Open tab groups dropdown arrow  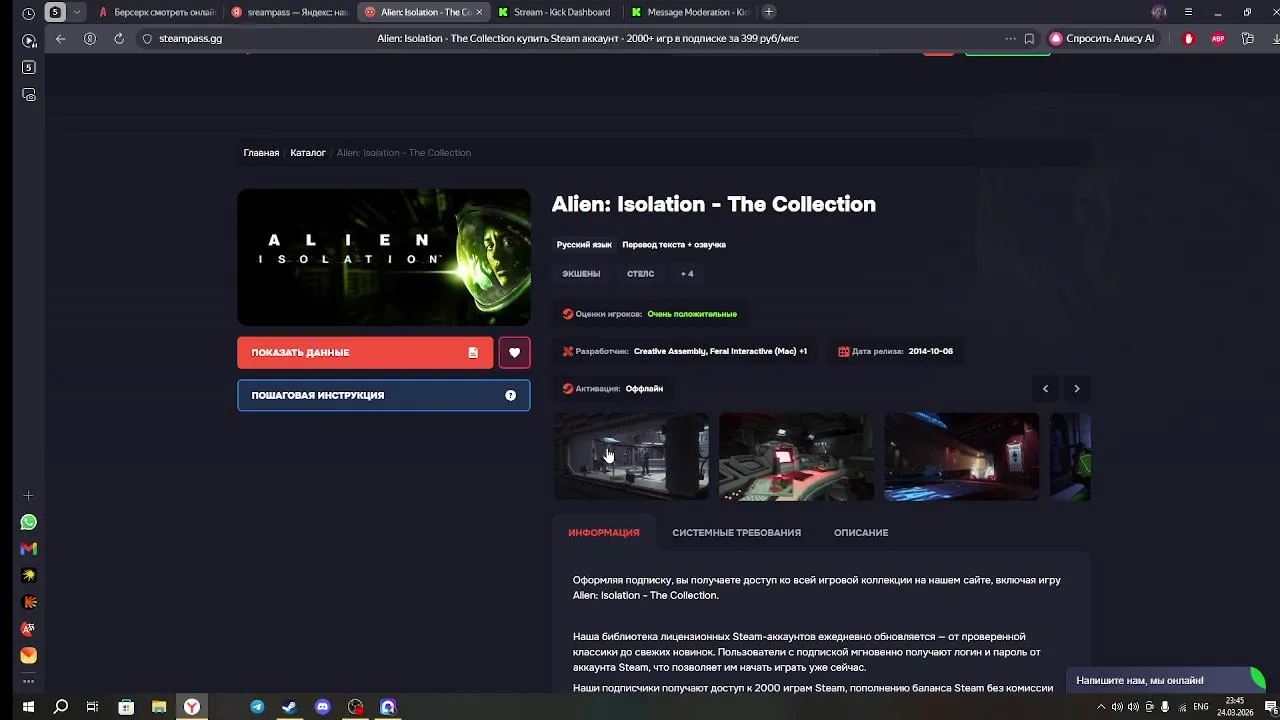pos(76,12)
